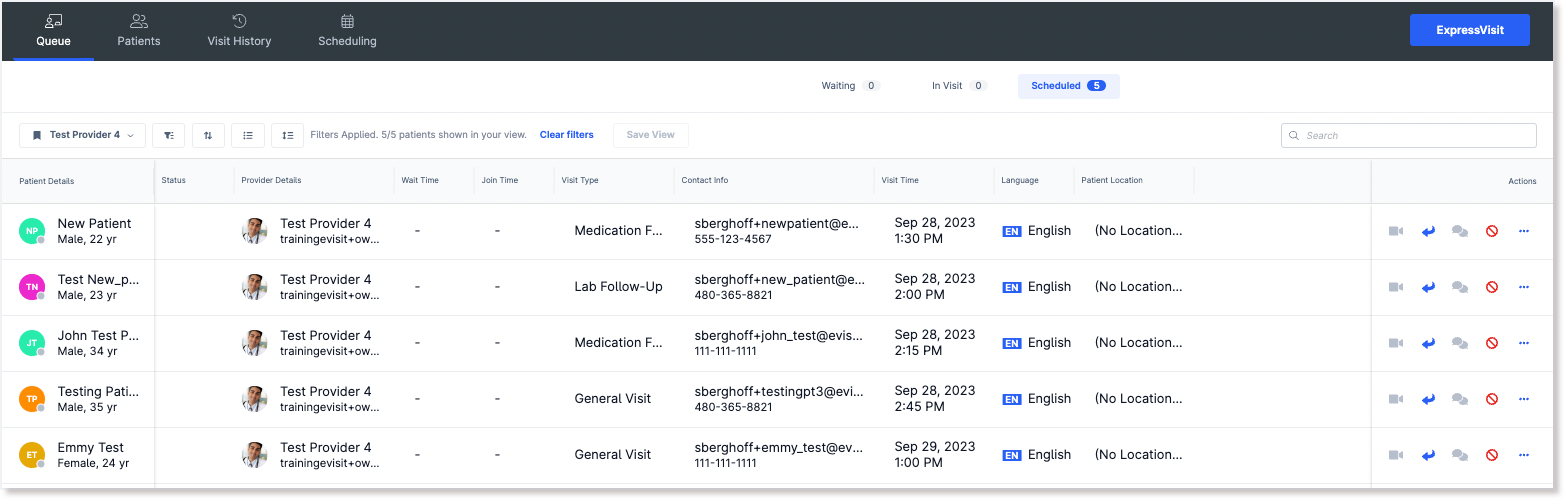Click the Clear filters link
Screen dimensions: 1565x500
click(x=566, y=135)
